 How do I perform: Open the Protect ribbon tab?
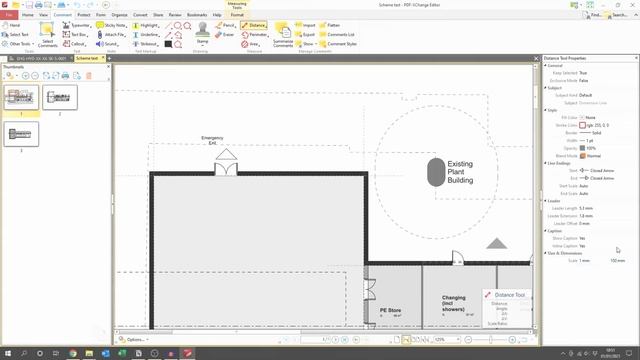click(x=84, y=15)
